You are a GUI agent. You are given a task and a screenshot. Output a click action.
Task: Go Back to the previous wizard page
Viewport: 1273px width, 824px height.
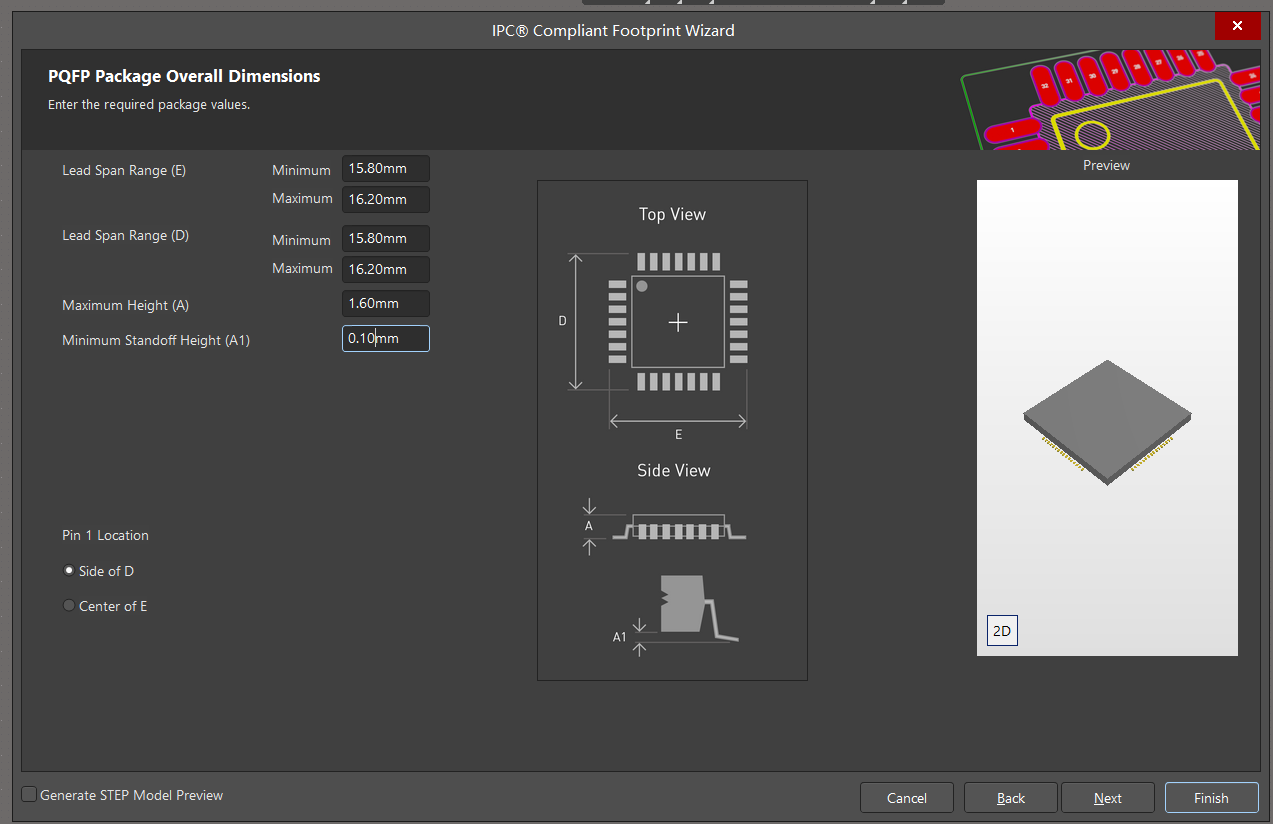pyautogui.click(x=1011, y=797)
